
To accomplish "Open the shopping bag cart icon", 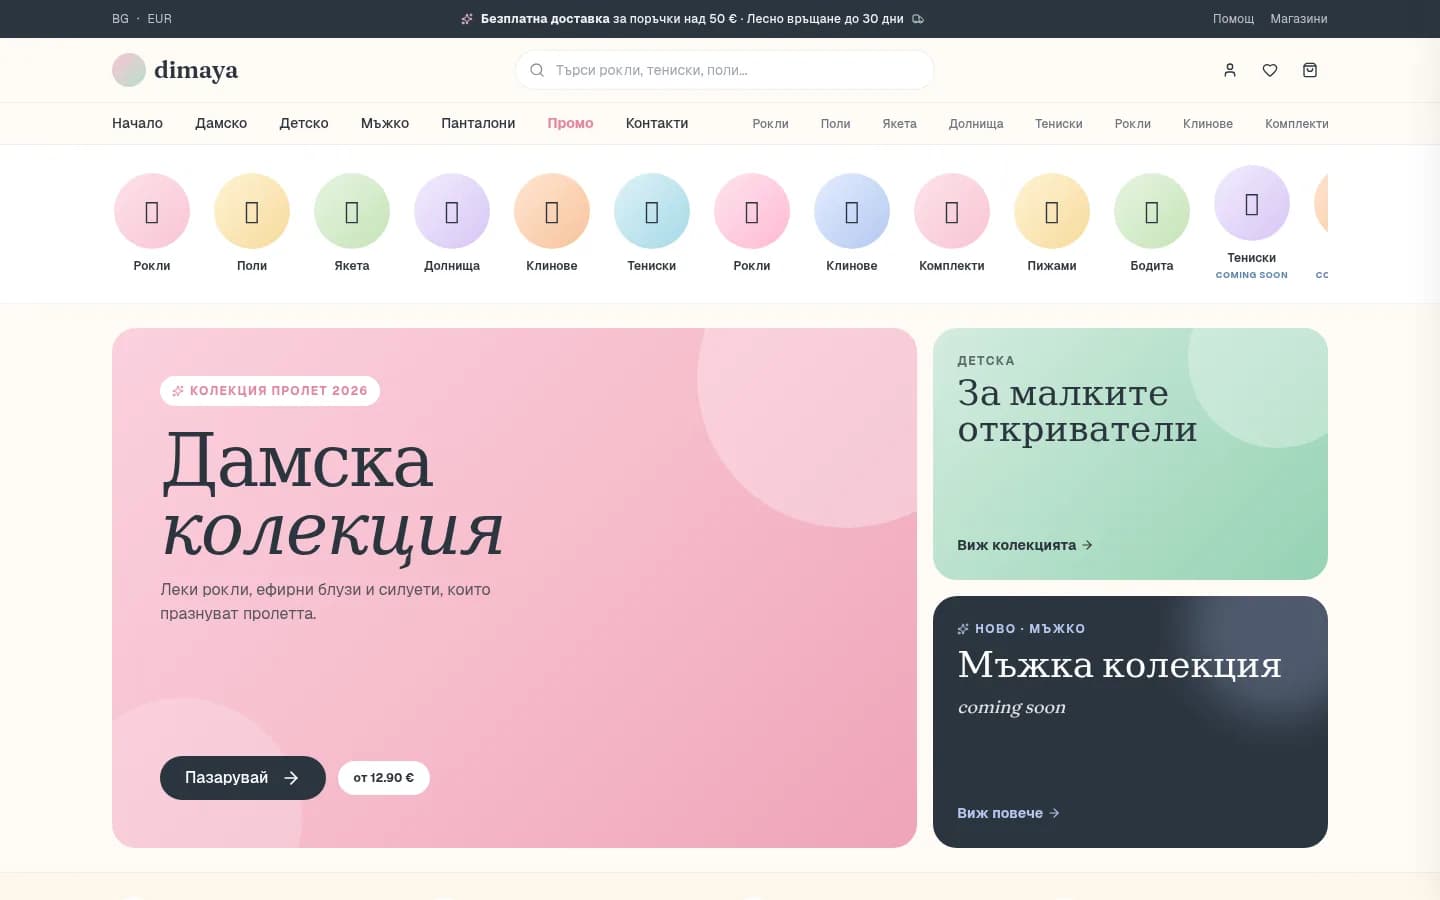I will click(x=1310, y=70).
